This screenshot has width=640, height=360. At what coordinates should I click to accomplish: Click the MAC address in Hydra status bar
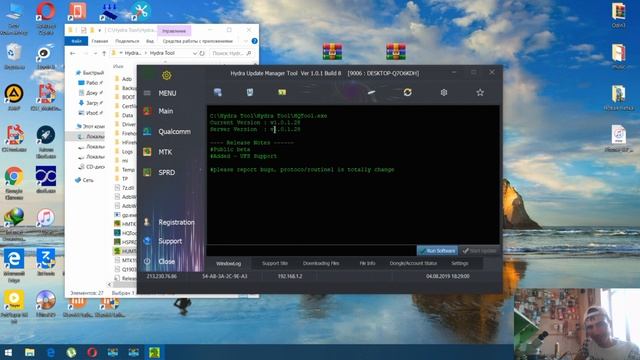pos(224,276)
